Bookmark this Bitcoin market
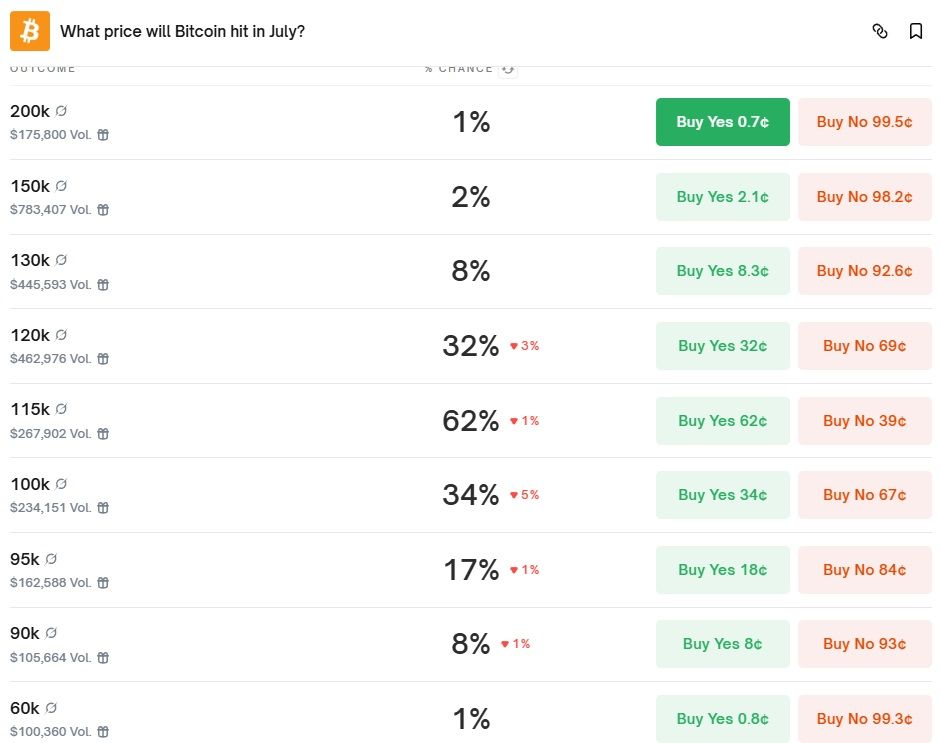 coord(916,31)
